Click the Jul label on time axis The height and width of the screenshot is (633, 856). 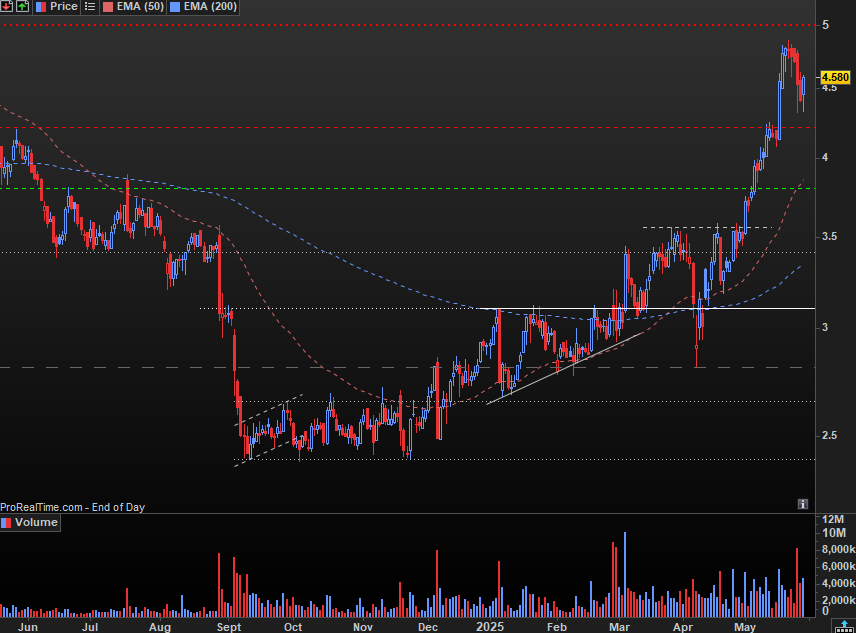pyautogui.click(x=90, y=627)
